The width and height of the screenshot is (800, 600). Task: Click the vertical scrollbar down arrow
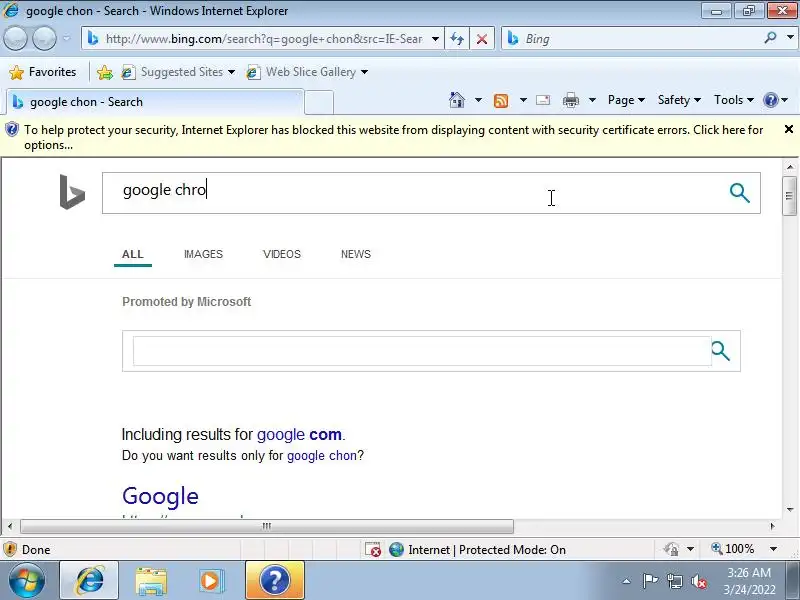[x=790, y=509]
